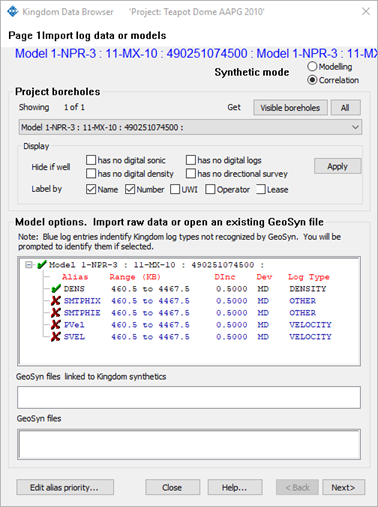This screenshot has height=507, width=378.
Task: Select the DENS log alias
Action: coord(74,289)
